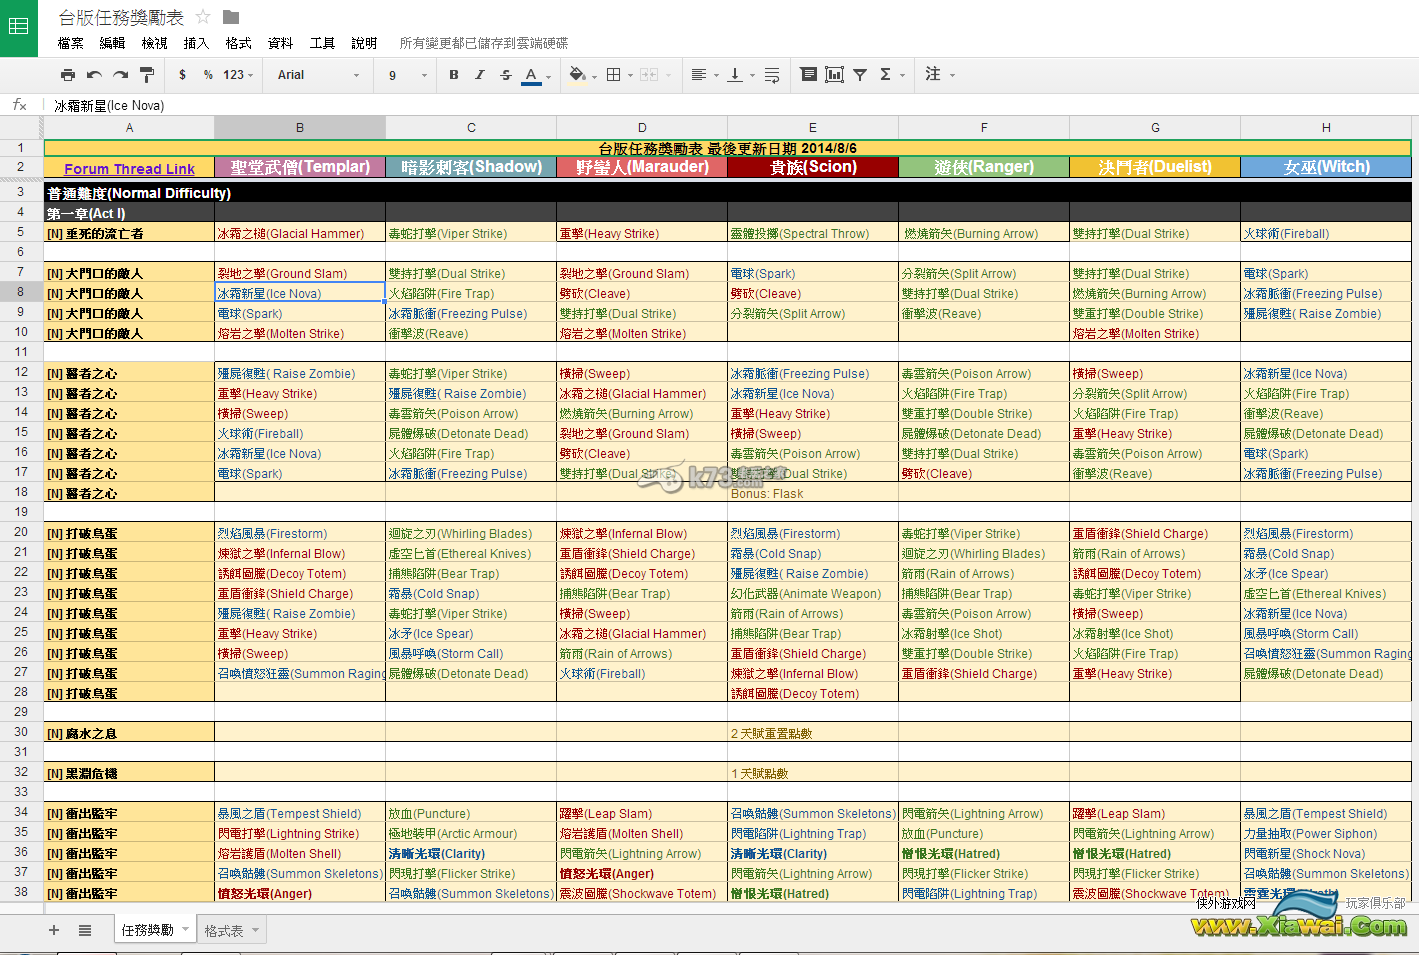The height and width of the screenshot is (955, 1419).
Task: Open the 工具 menu
Action: 323,43
